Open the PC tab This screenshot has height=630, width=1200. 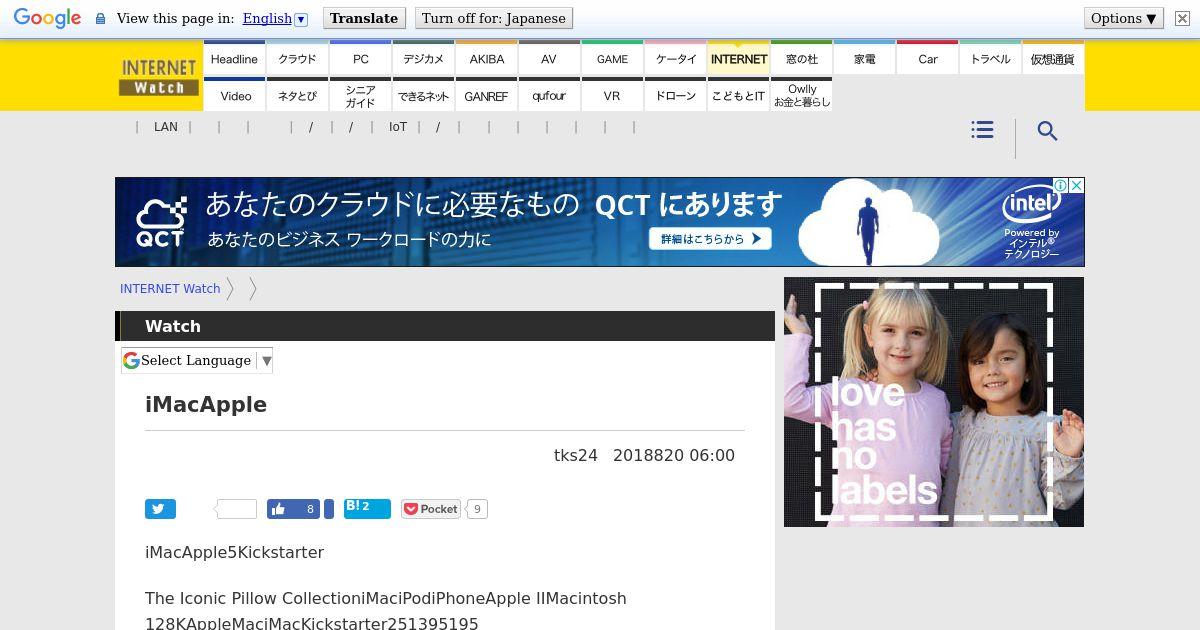click(360, 58)
